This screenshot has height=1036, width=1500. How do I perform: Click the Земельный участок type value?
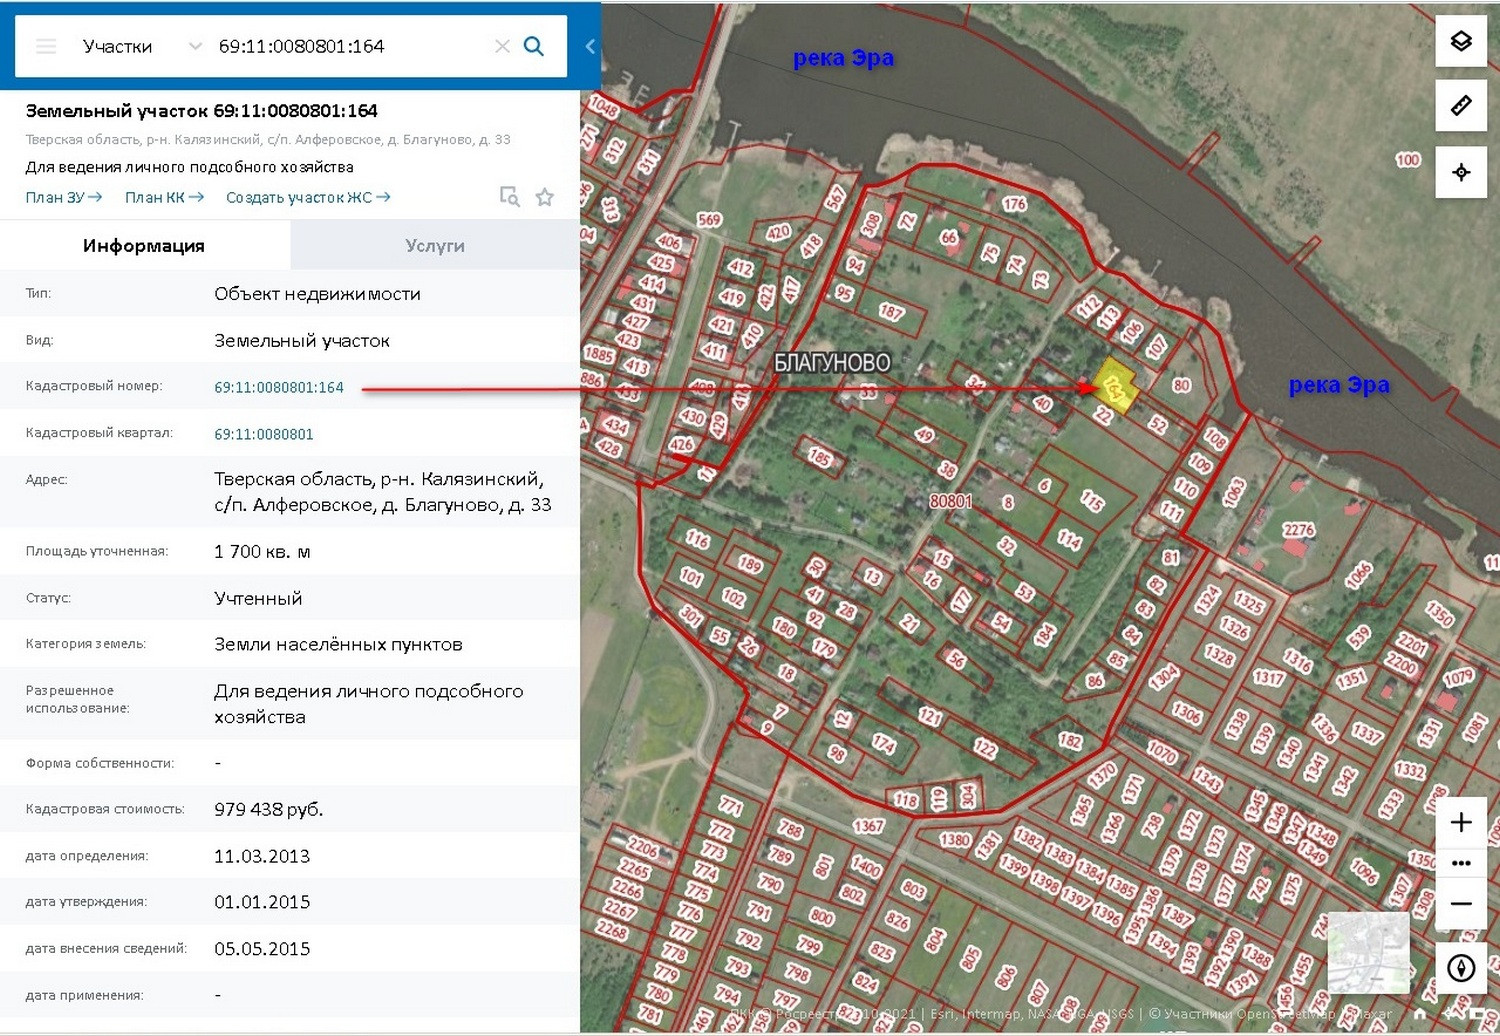[x=302, y=340]
